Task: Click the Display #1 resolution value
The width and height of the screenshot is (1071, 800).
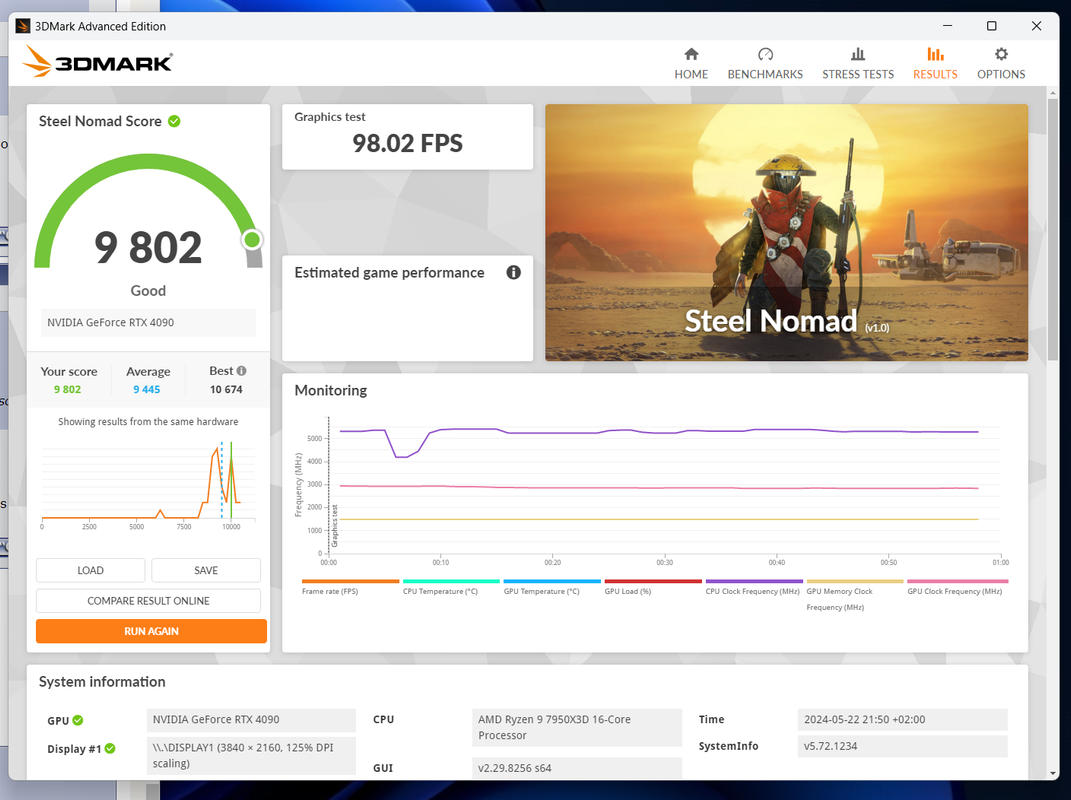Action: (251, 756)
